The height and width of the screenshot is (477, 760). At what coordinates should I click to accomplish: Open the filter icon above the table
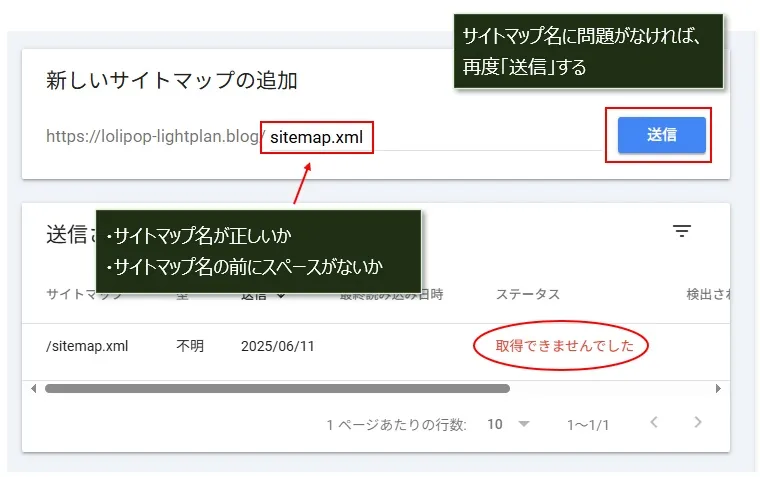tap(682, 231)
